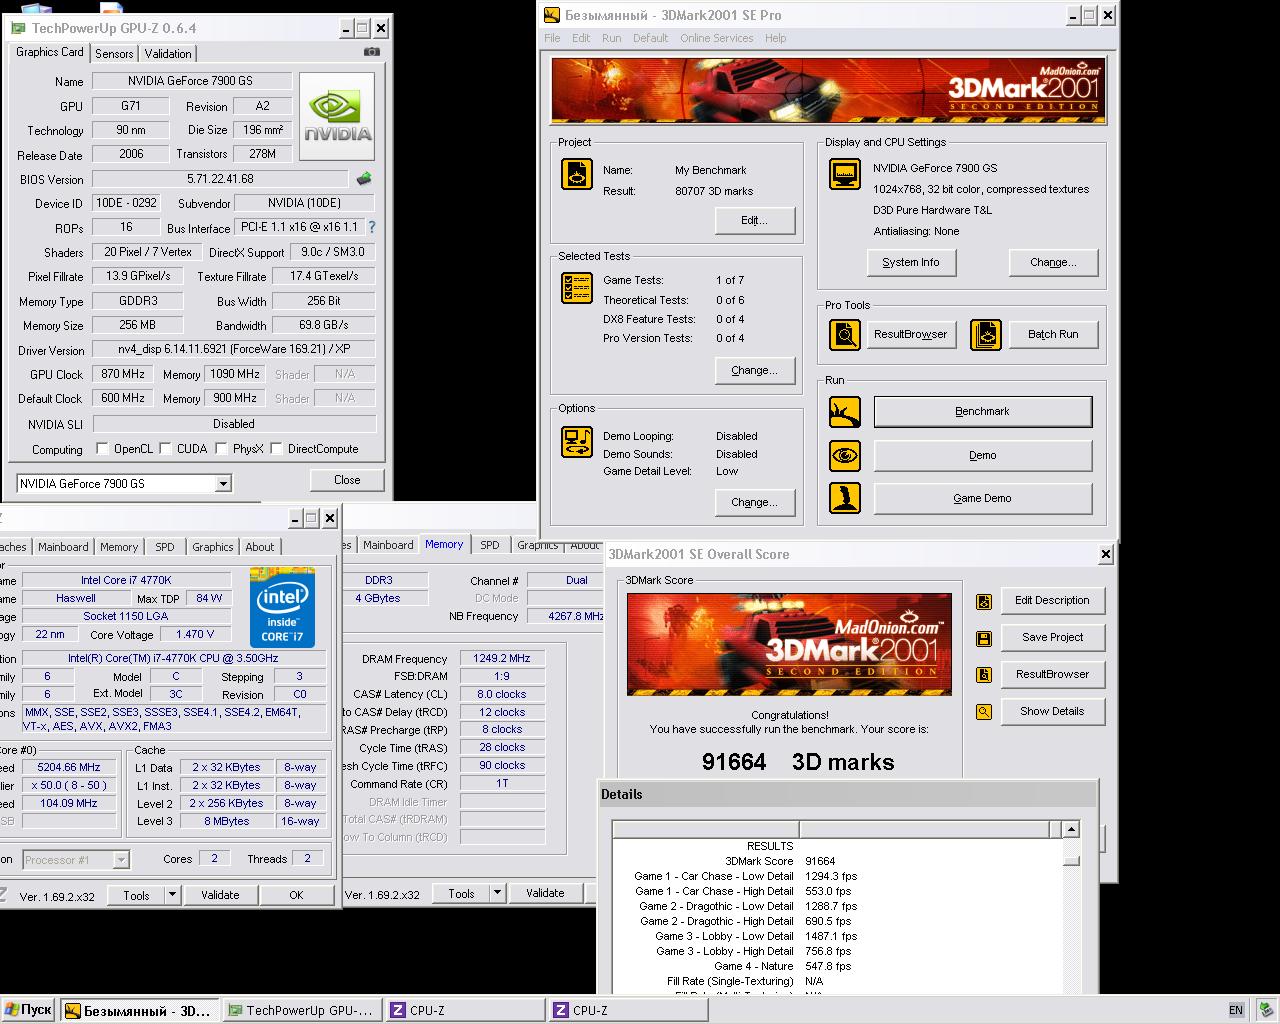The image size is (1280, 1024).
Task: Click the Intel Core i7 logo in CPU-Z
Action: pos(282,607)
